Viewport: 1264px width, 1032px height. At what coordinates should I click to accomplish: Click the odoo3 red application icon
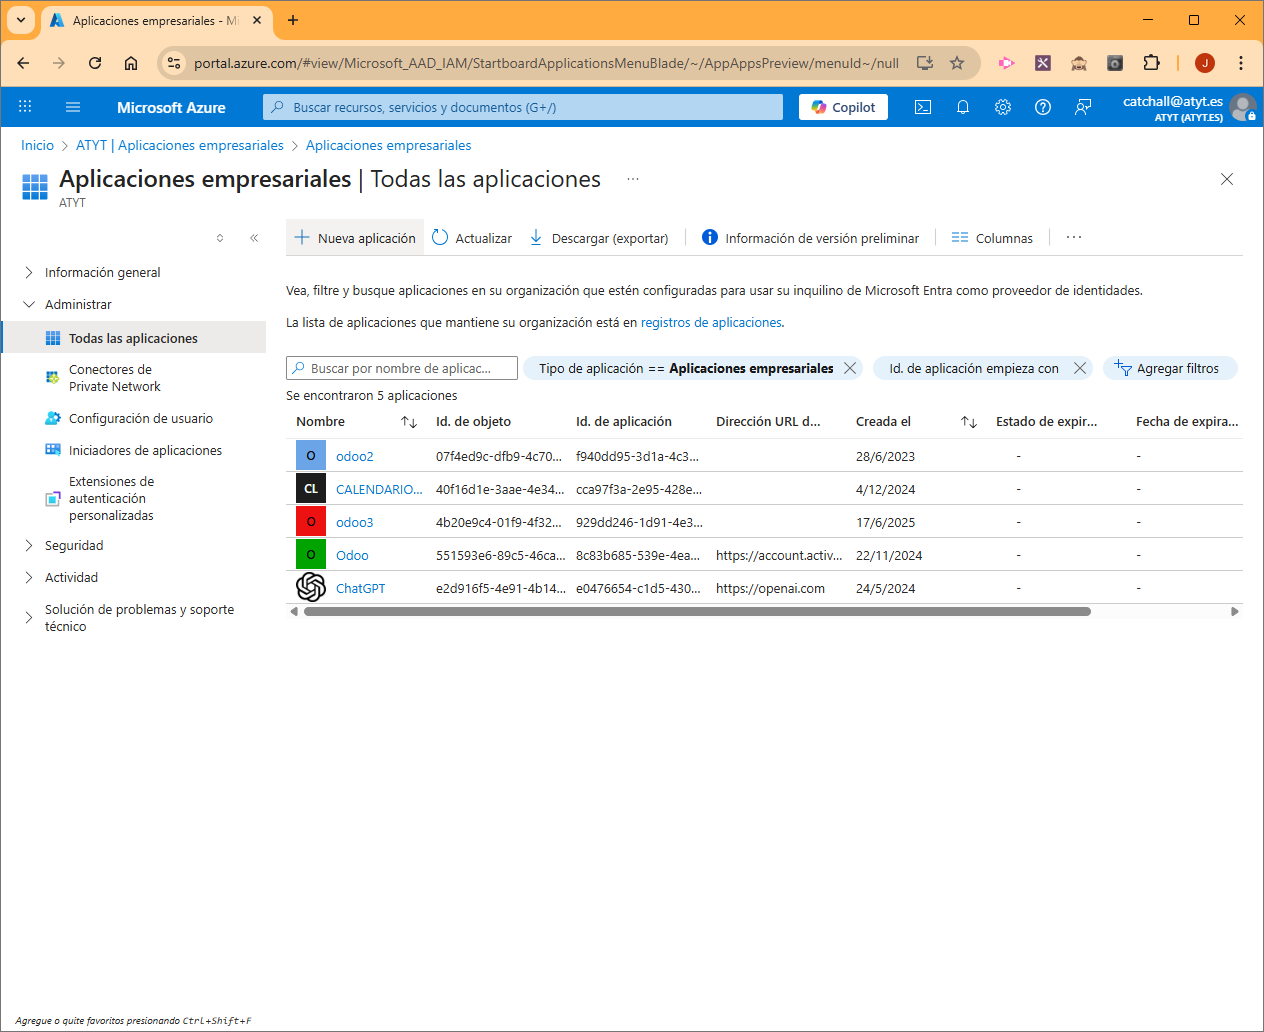coord(311,522)
